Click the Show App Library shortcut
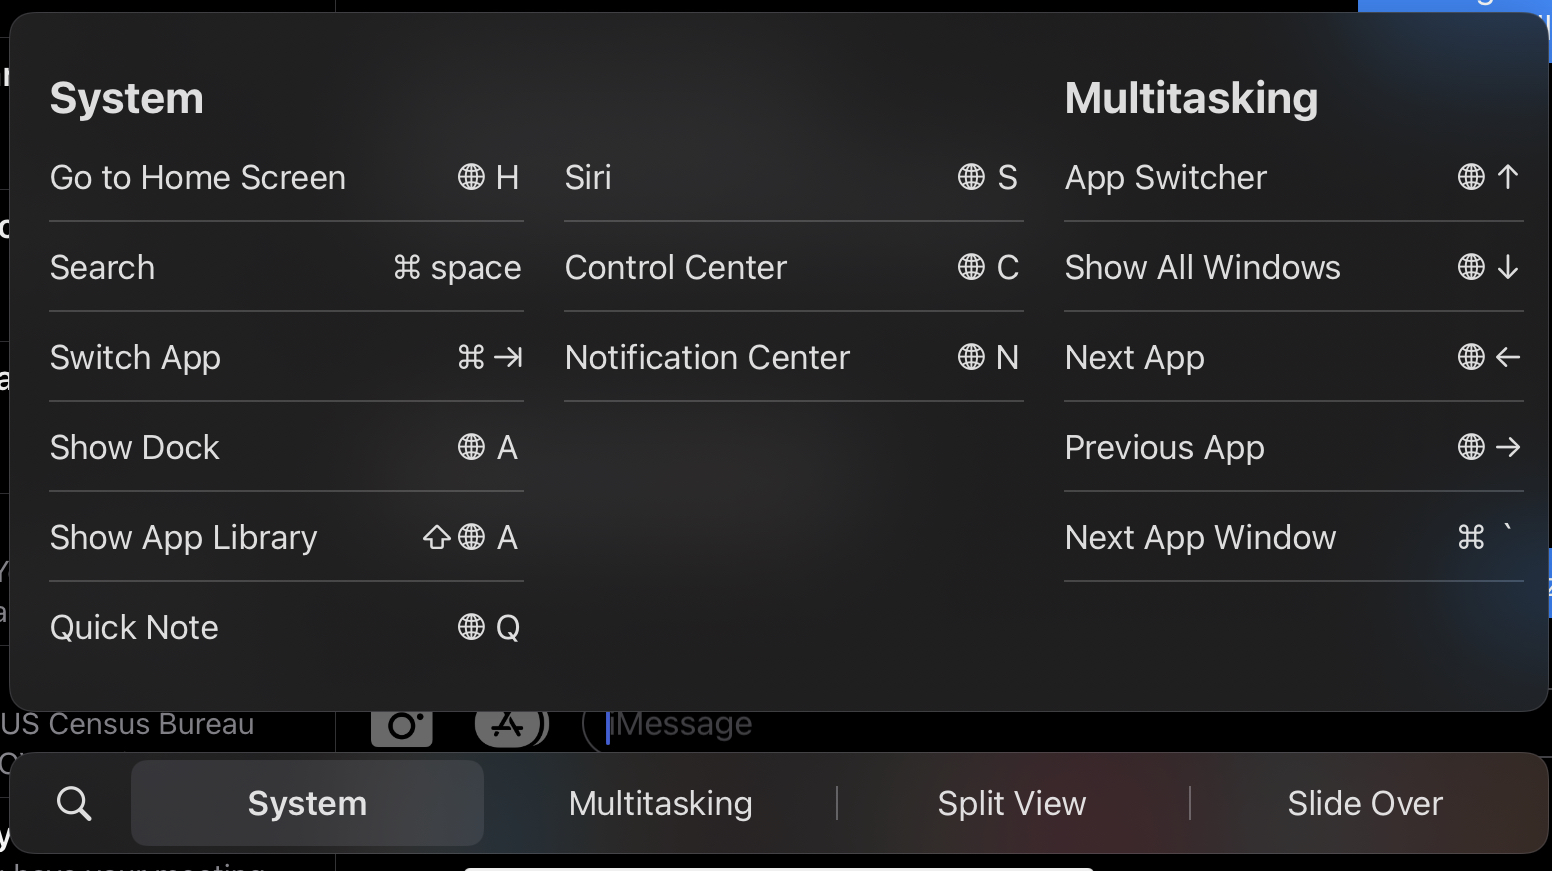This screenshot has width=1552, height=871. [x=285, y=538]
